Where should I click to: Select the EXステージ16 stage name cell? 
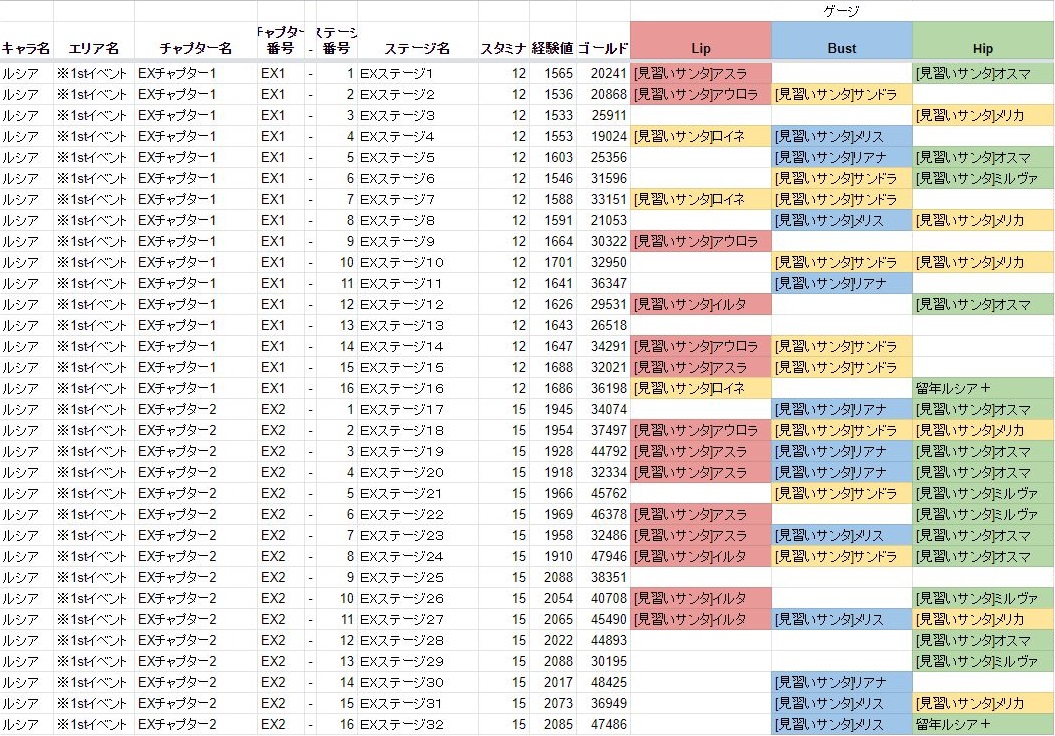(416, 388)
